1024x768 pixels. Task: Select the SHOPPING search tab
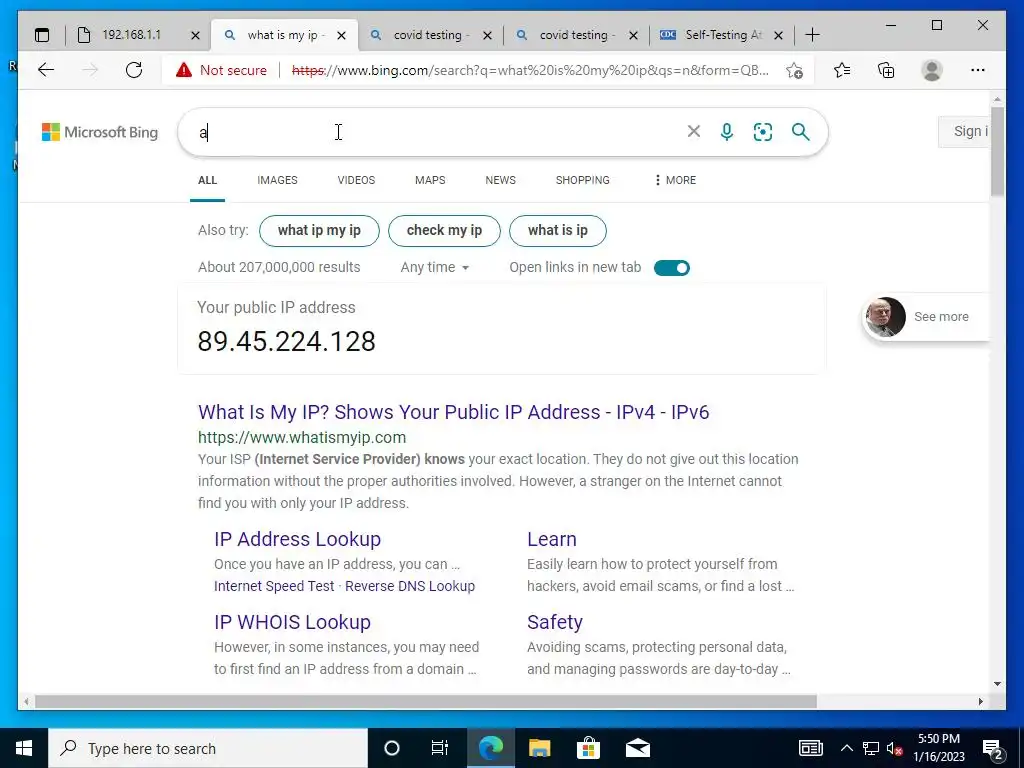(583, 180)
